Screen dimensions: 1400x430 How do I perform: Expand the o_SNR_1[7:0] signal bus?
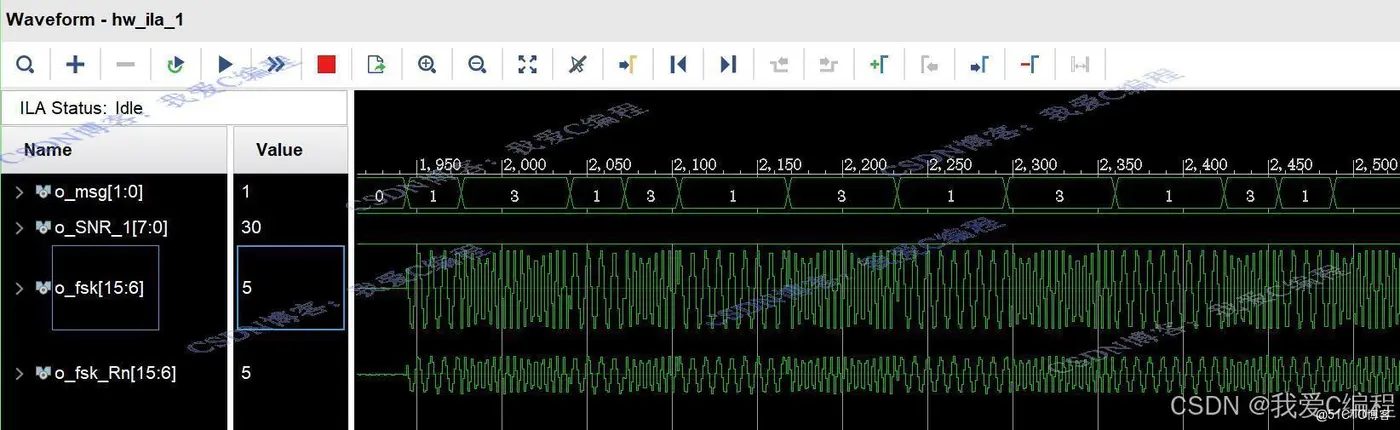pos(19,228)
